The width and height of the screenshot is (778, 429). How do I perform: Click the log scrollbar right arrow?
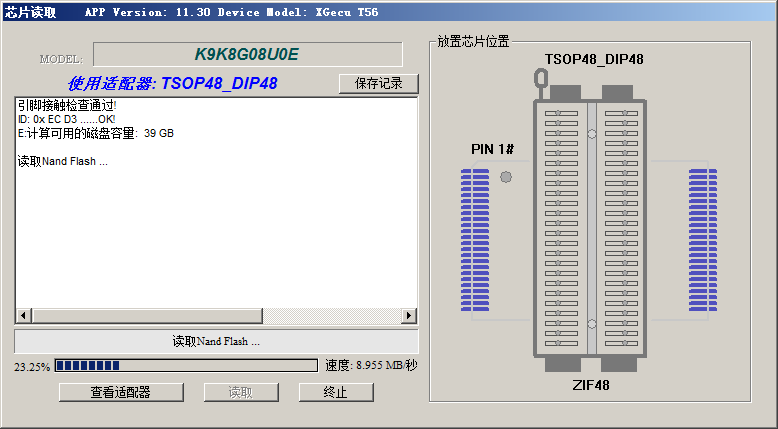pos(408,316)
